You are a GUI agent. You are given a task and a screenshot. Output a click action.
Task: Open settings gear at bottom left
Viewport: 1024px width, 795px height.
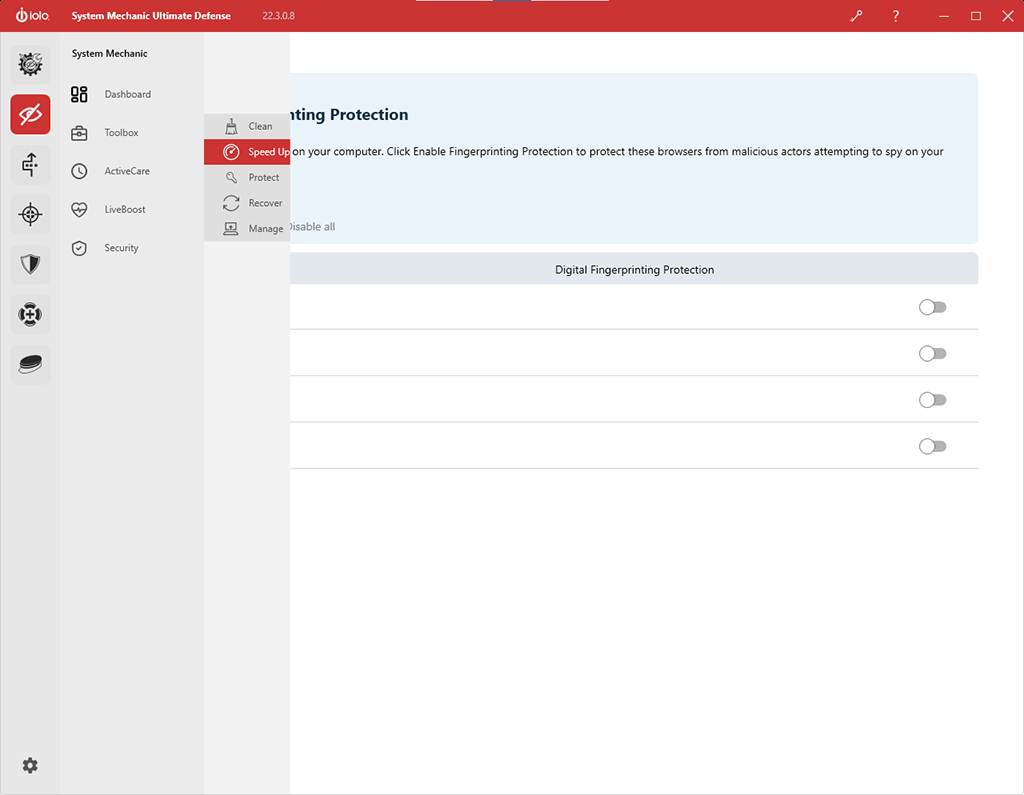click(30, 765)
